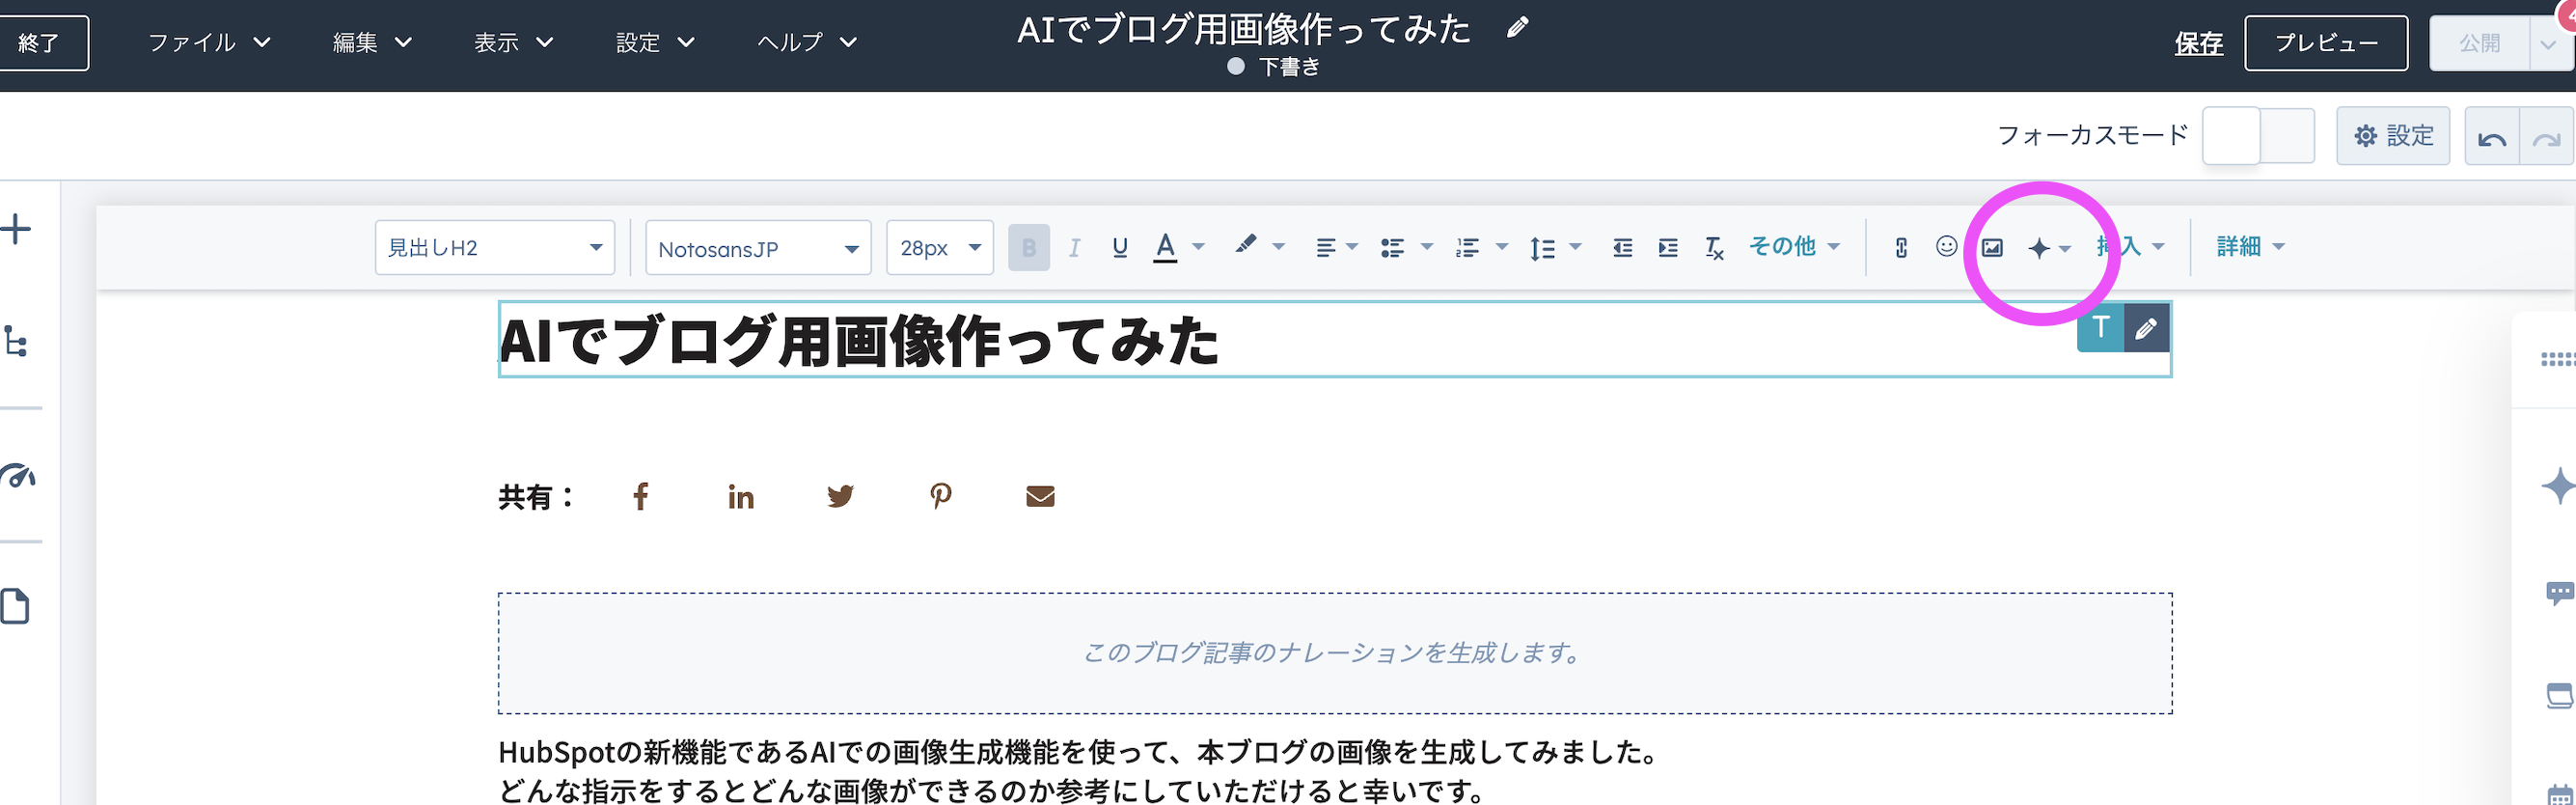Click the module edit pencil badge
Screen dimensions: 2576x805
pyautogui.click(x=2146, y=327)
